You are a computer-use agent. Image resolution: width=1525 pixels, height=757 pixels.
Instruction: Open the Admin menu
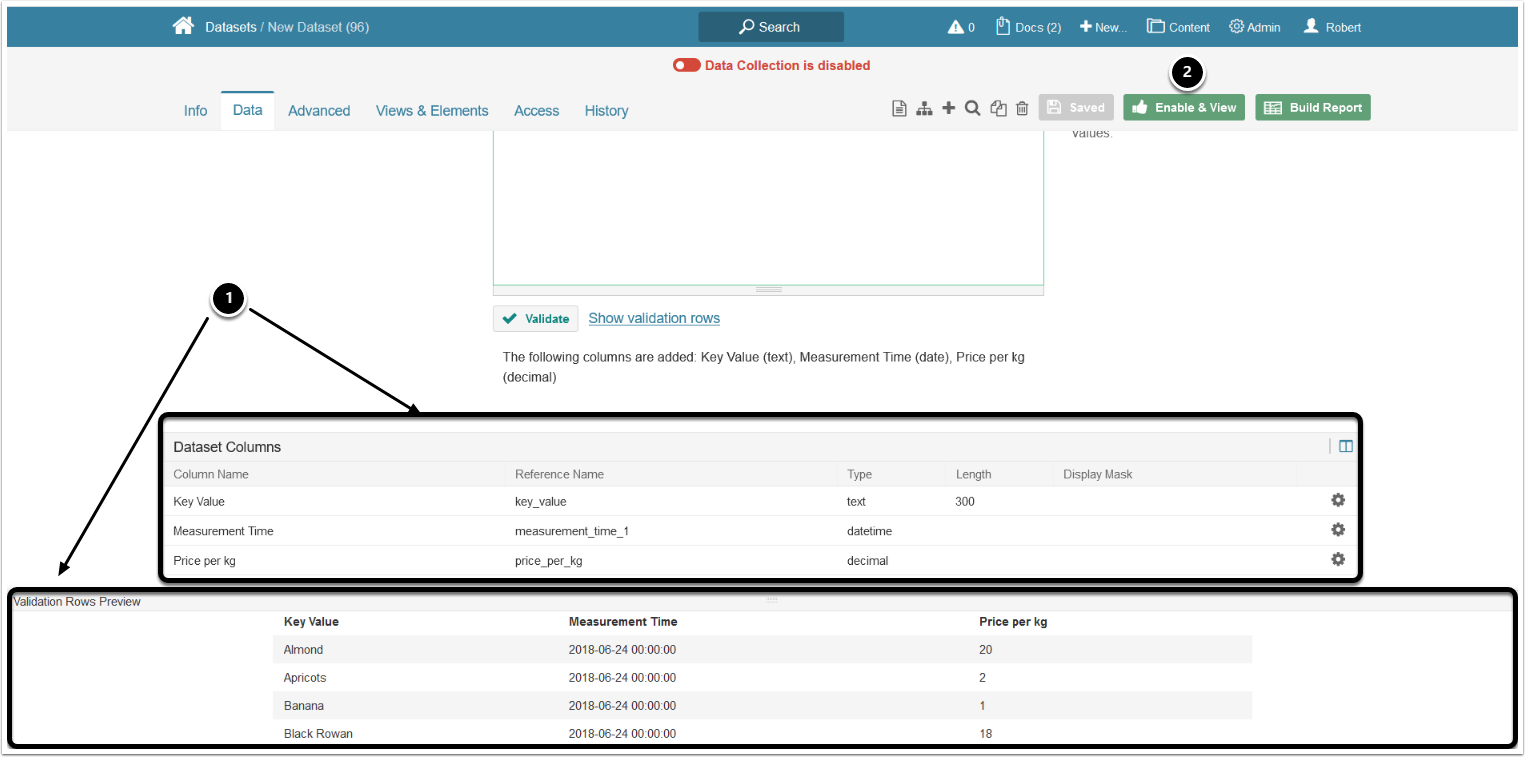[1255, 27]
